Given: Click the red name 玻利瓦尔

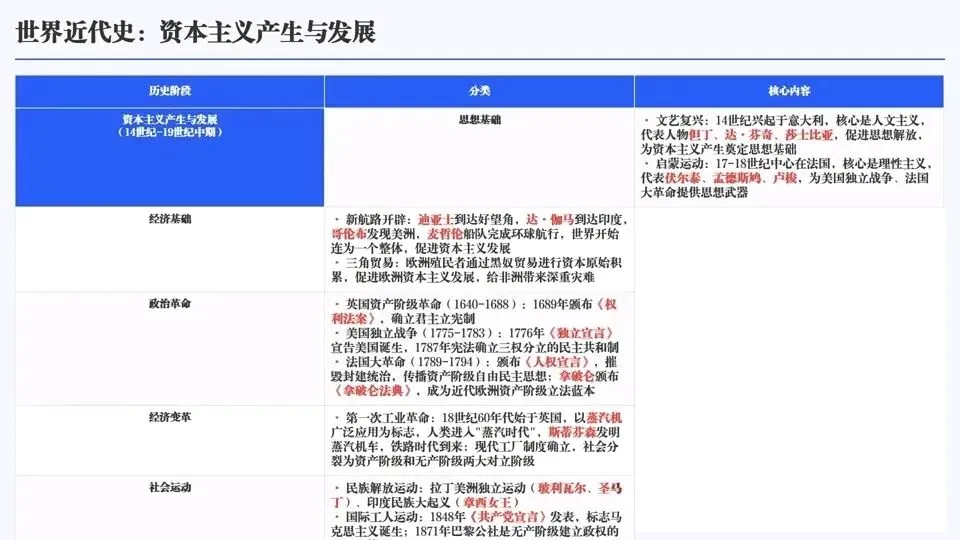Looking at the screenshot, I should tap(562, 489).
